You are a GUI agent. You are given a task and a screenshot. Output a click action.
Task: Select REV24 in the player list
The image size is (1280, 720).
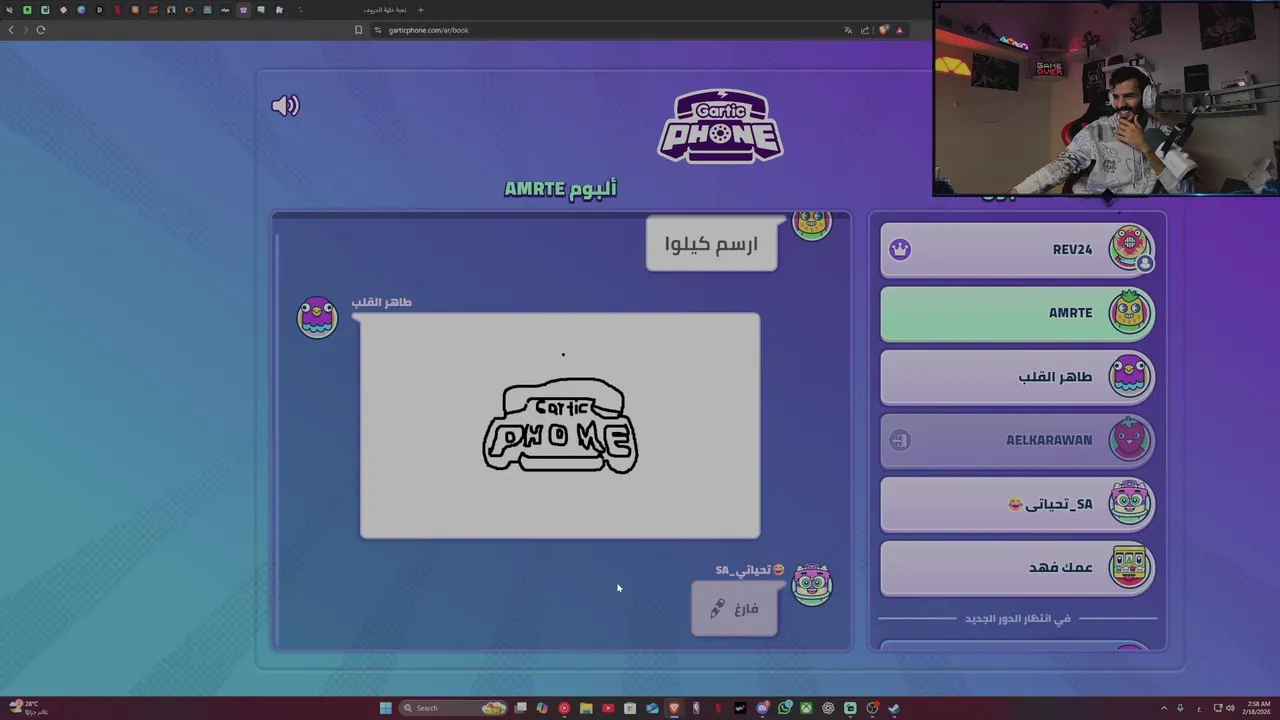(1017, 249)
